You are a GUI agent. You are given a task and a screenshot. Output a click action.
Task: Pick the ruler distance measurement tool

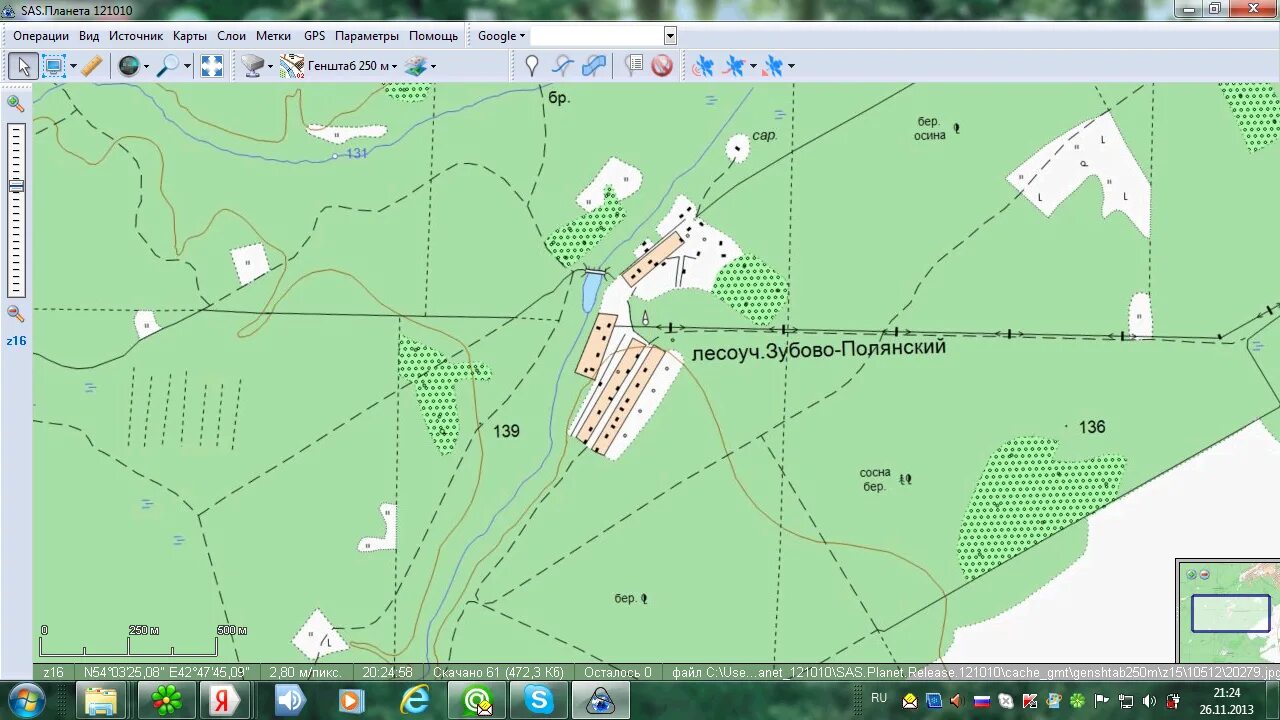click(x=91, y=66)
